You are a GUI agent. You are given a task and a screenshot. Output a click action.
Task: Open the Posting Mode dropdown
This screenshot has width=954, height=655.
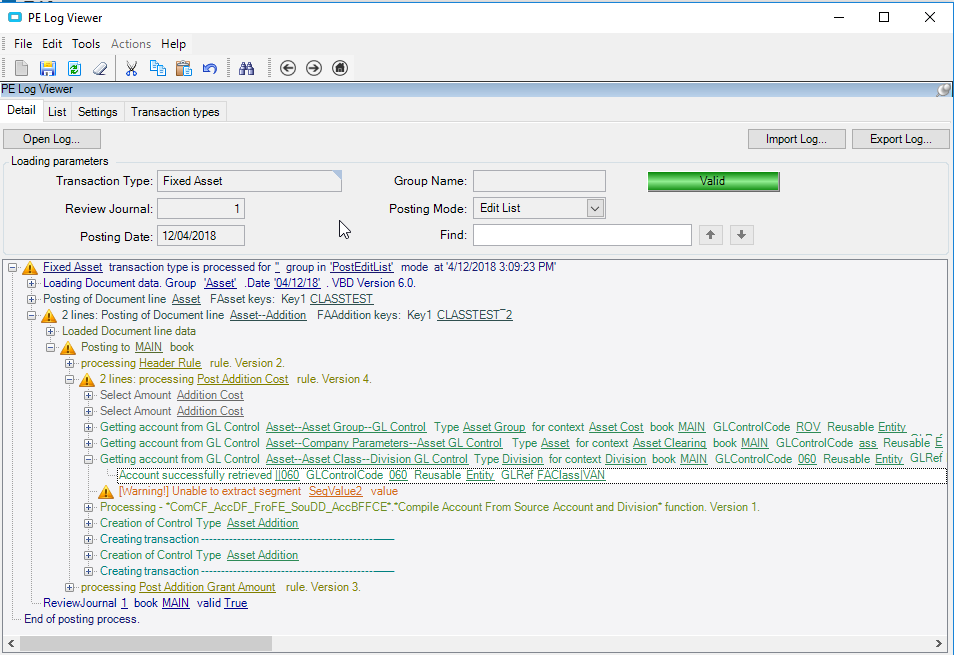coord(595,209)
